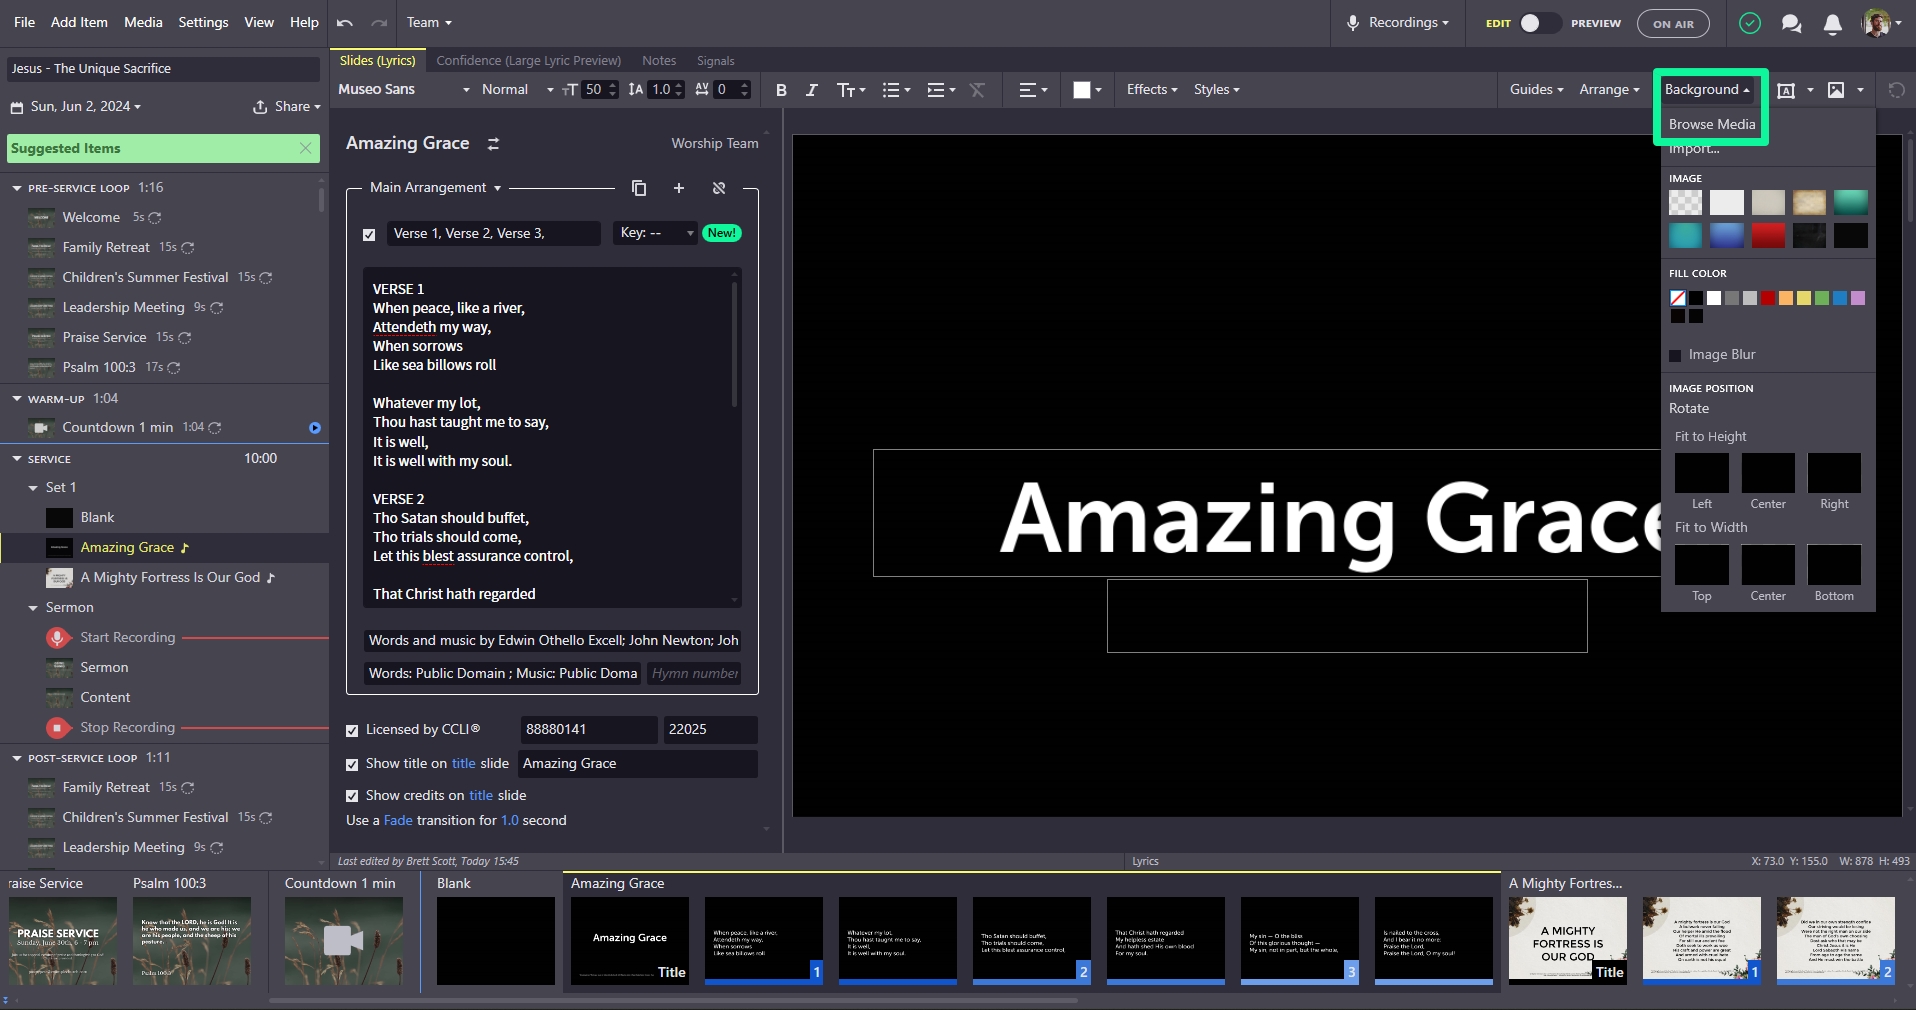Screen dimensions: 1916x1010
Task: Expand the Effects dropdown
Action: 1151,90
